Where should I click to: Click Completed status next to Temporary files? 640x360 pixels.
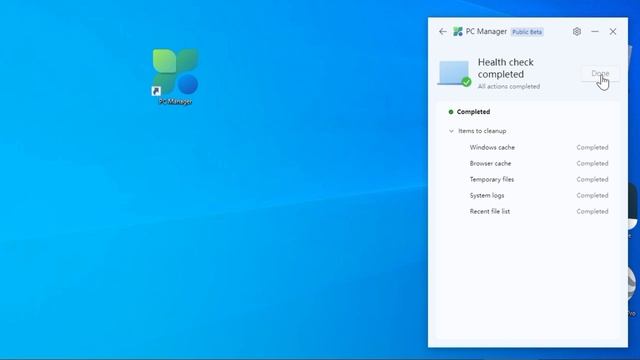[592, 179]
